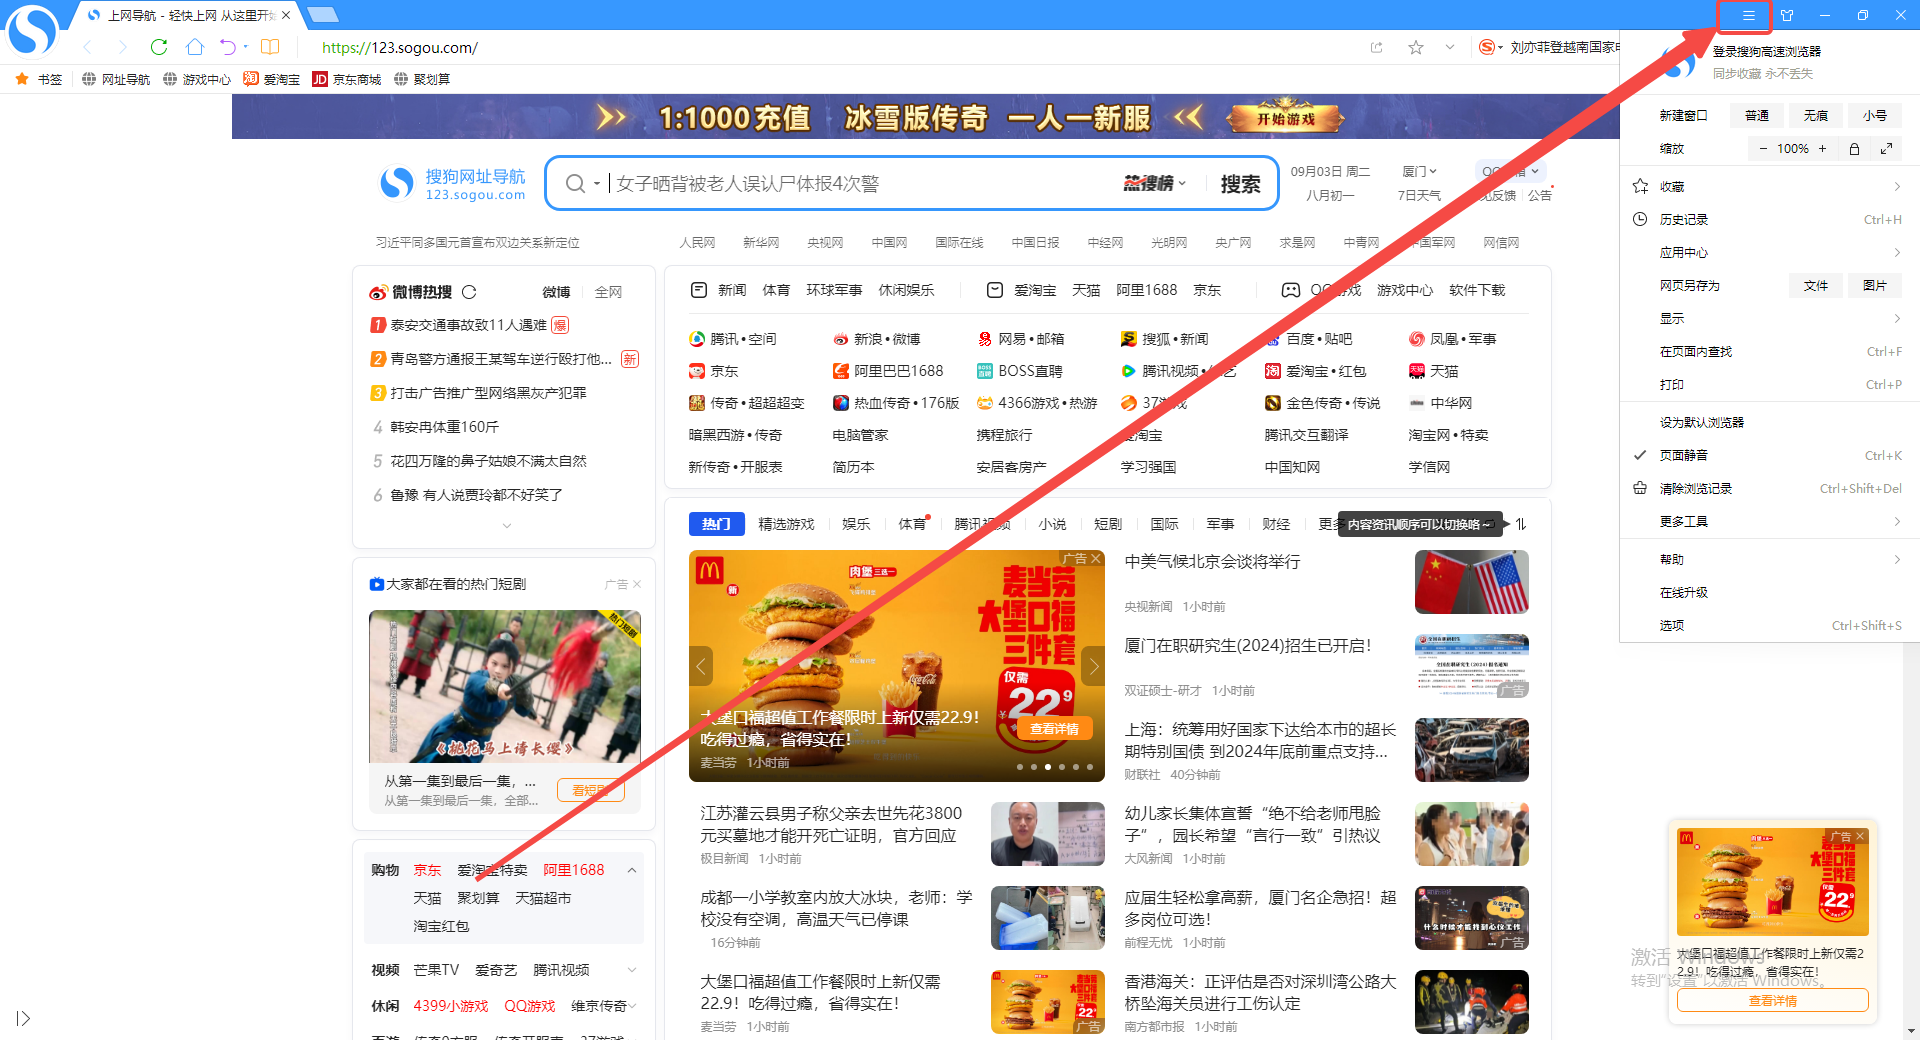
Task: Save webpage as 文件
Action: 1815,285
